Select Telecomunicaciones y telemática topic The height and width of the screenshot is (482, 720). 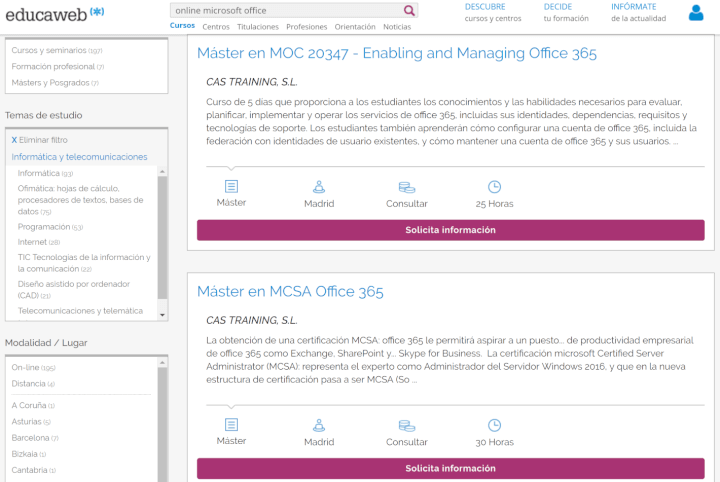(x=80, y=311)
